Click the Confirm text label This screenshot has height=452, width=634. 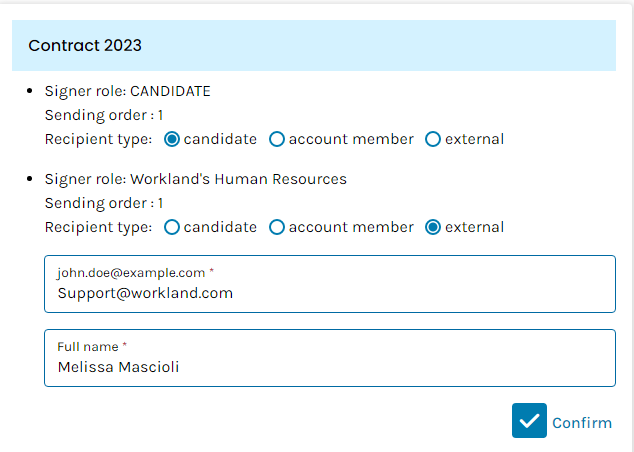pyautogui.click(x=581, y=422)
